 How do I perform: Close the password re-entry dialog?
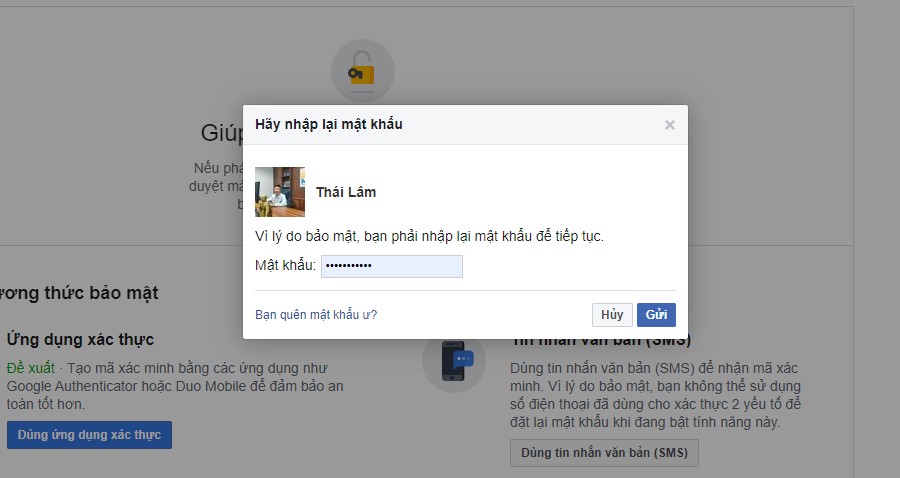669,125
